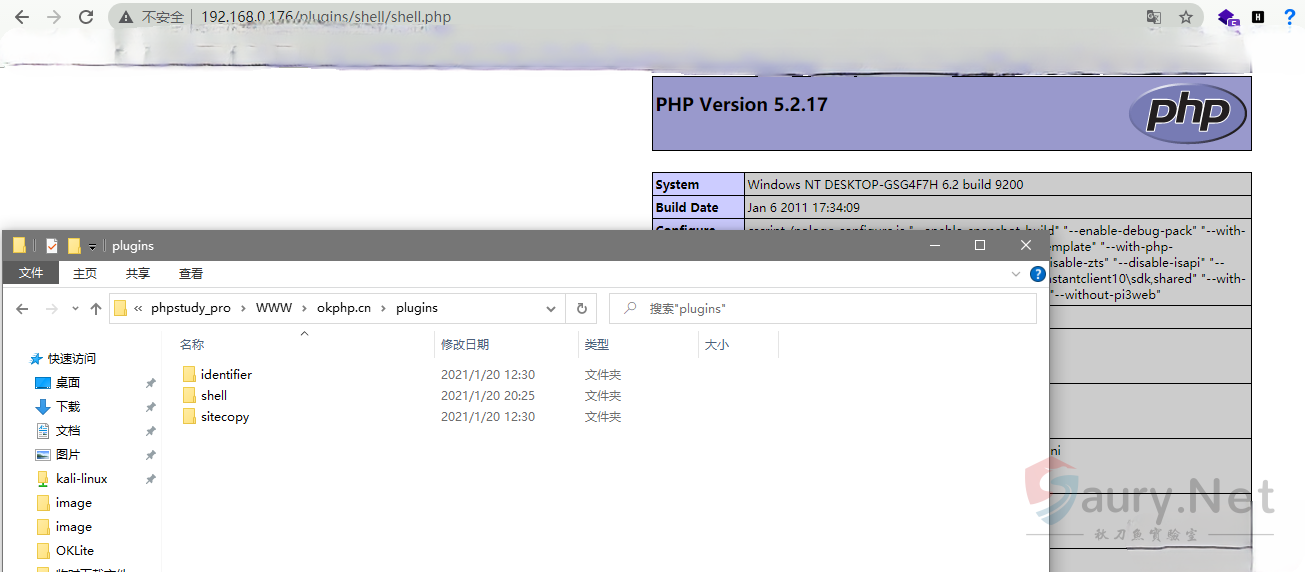Refresh the plugins folder in Explorer
The height and width of the screenshot is (572, 1305).
[581, 309]
